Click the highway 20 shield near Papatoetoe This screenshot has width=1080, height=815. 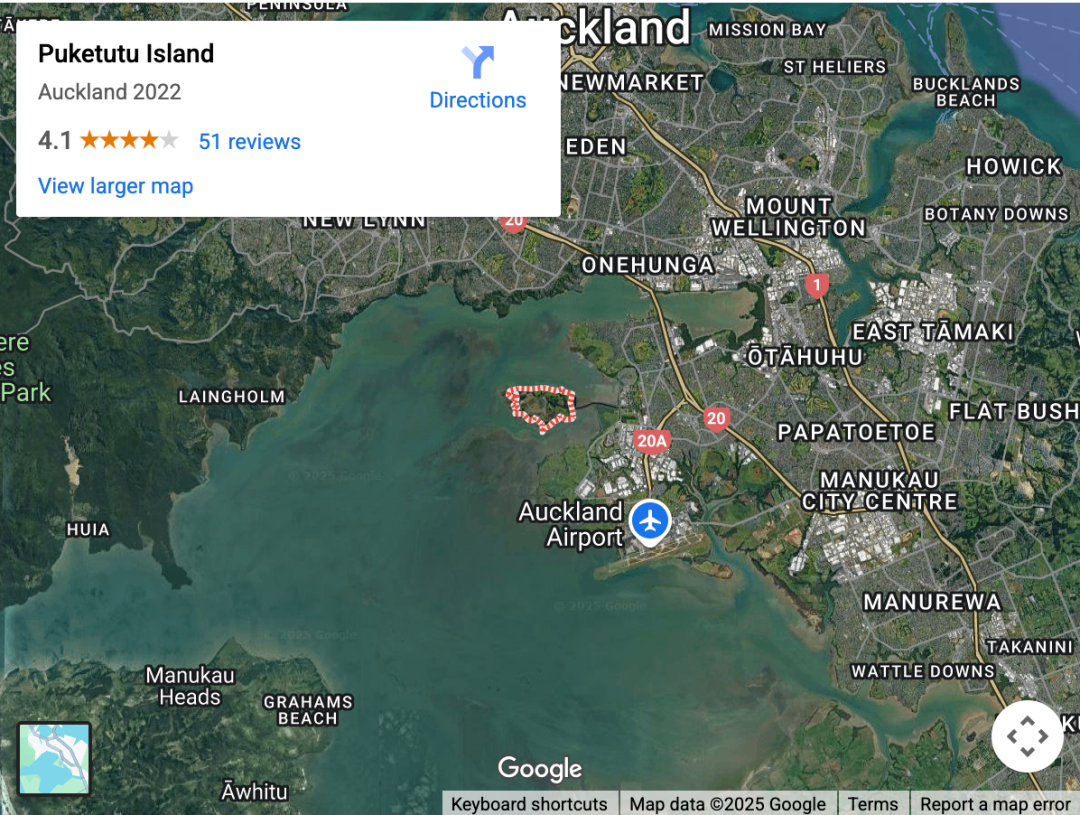(x=716, y=419)
